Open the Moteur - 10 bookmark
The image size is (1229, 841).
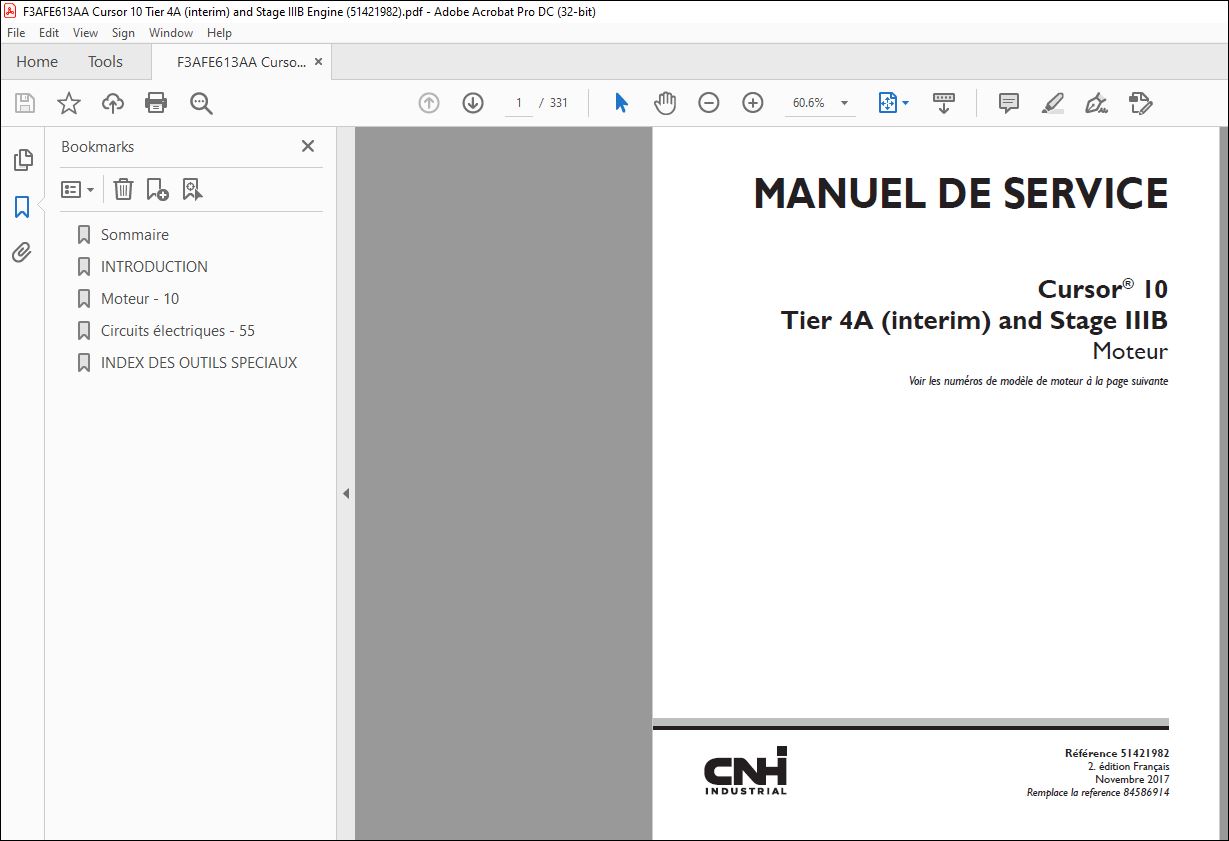point(140,299)
